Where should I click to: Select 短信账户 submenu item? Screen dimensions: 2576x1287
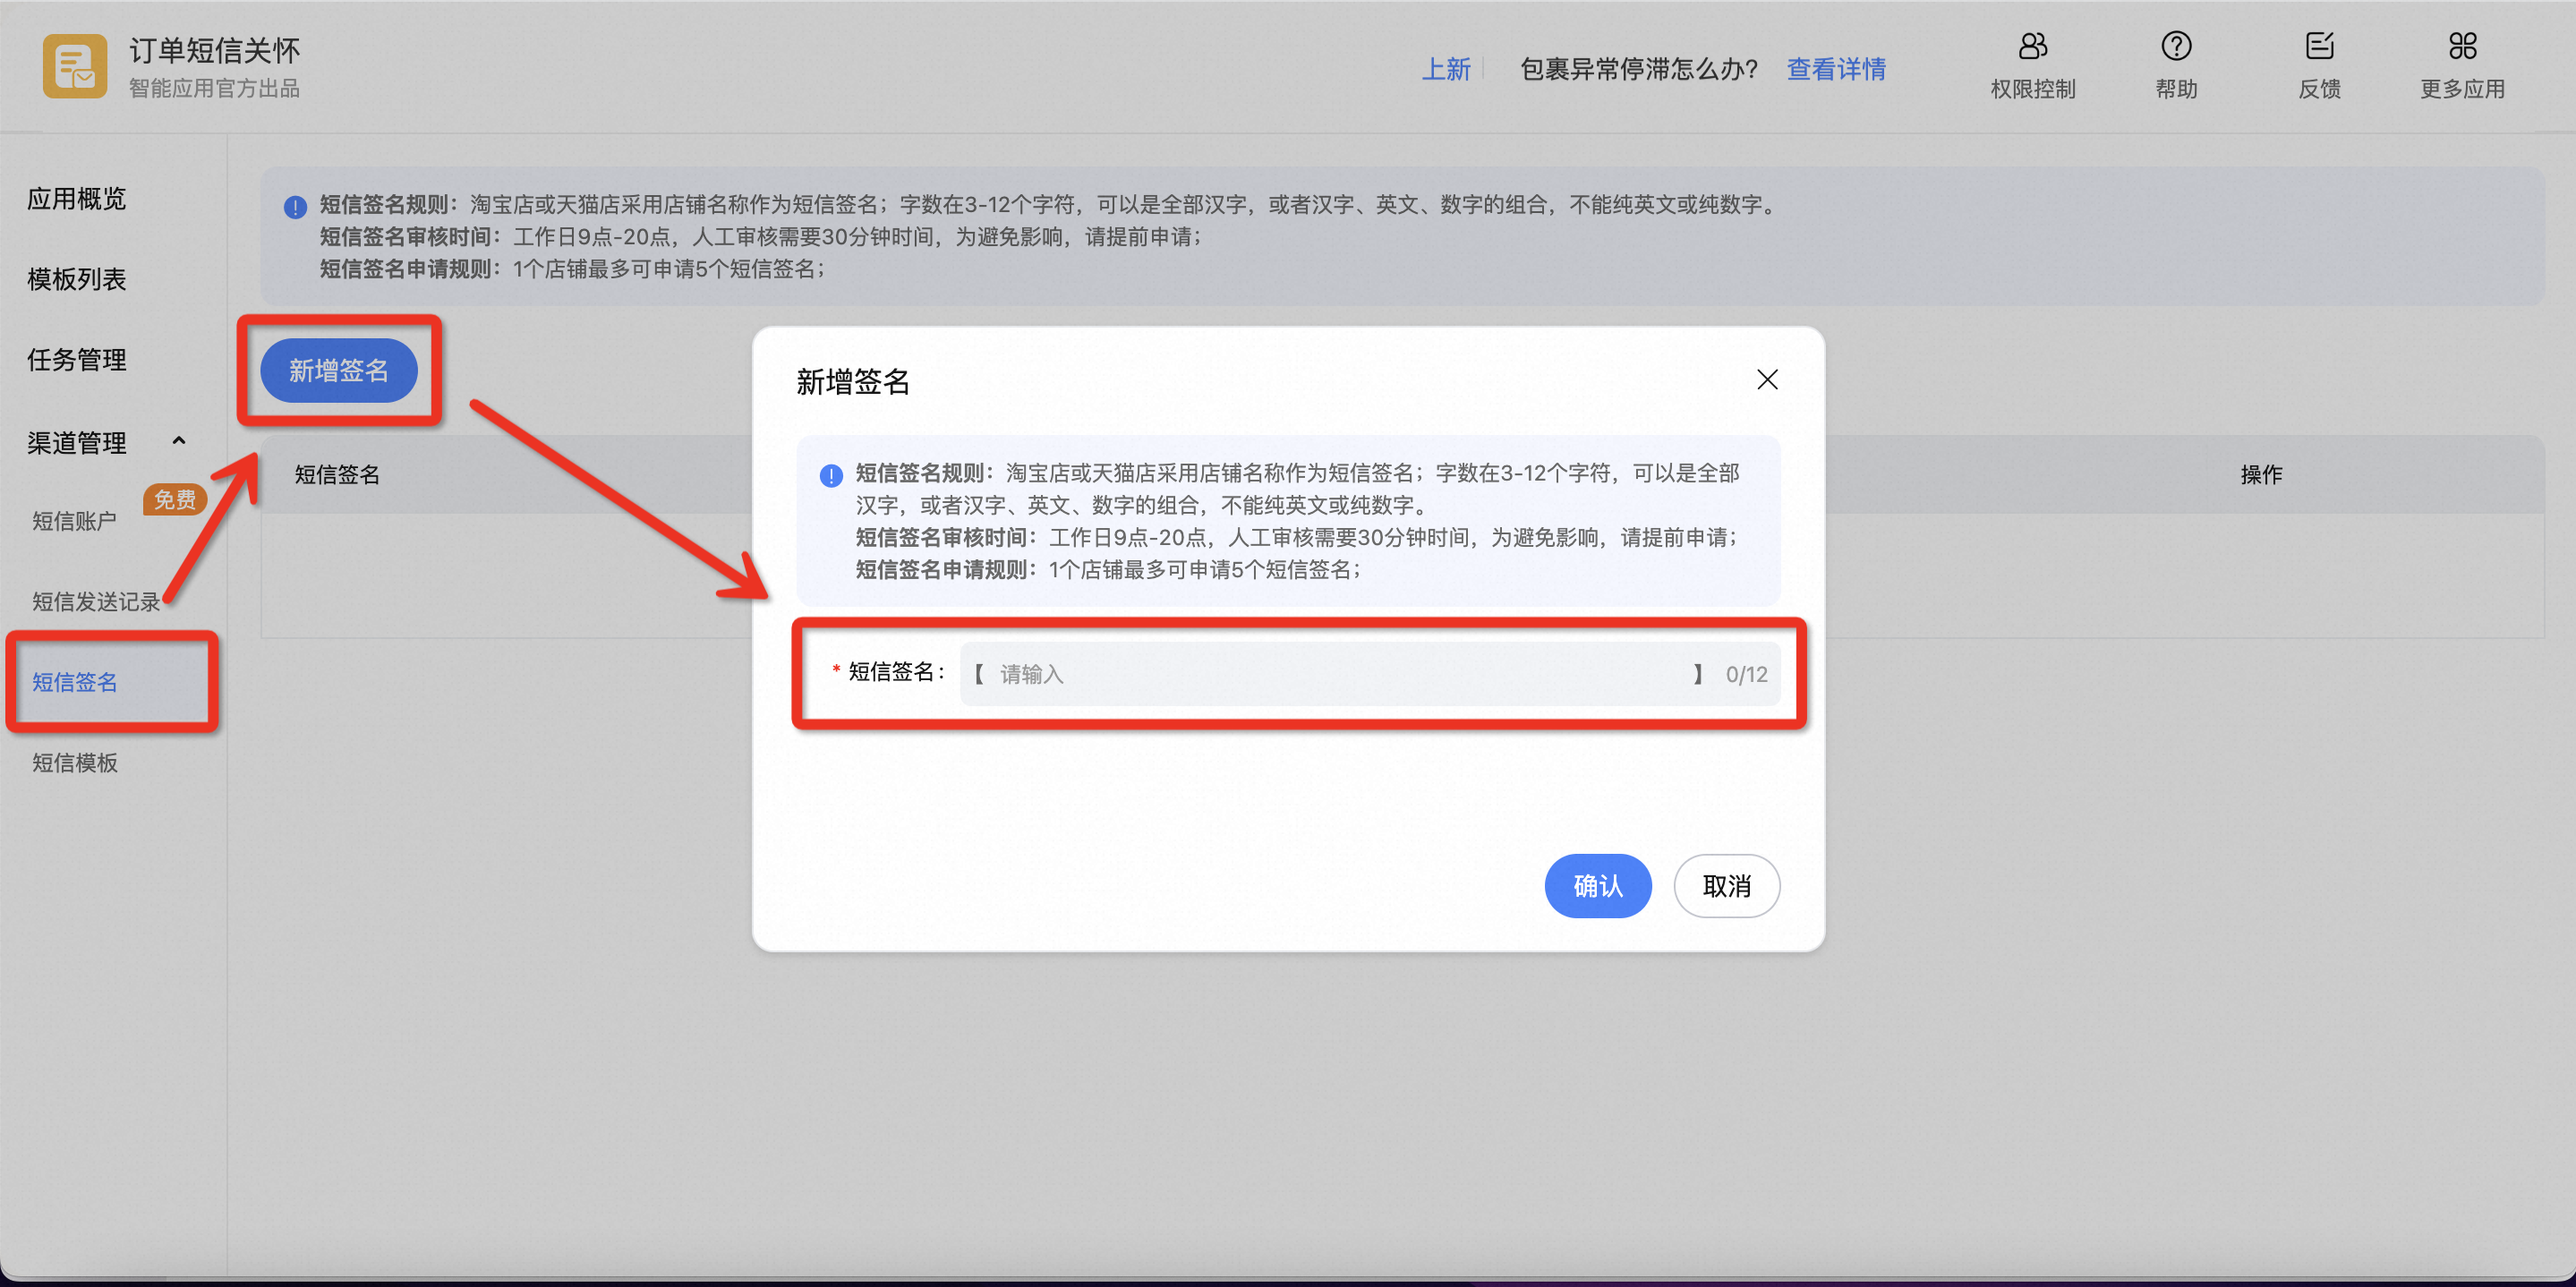pos(74,521)
